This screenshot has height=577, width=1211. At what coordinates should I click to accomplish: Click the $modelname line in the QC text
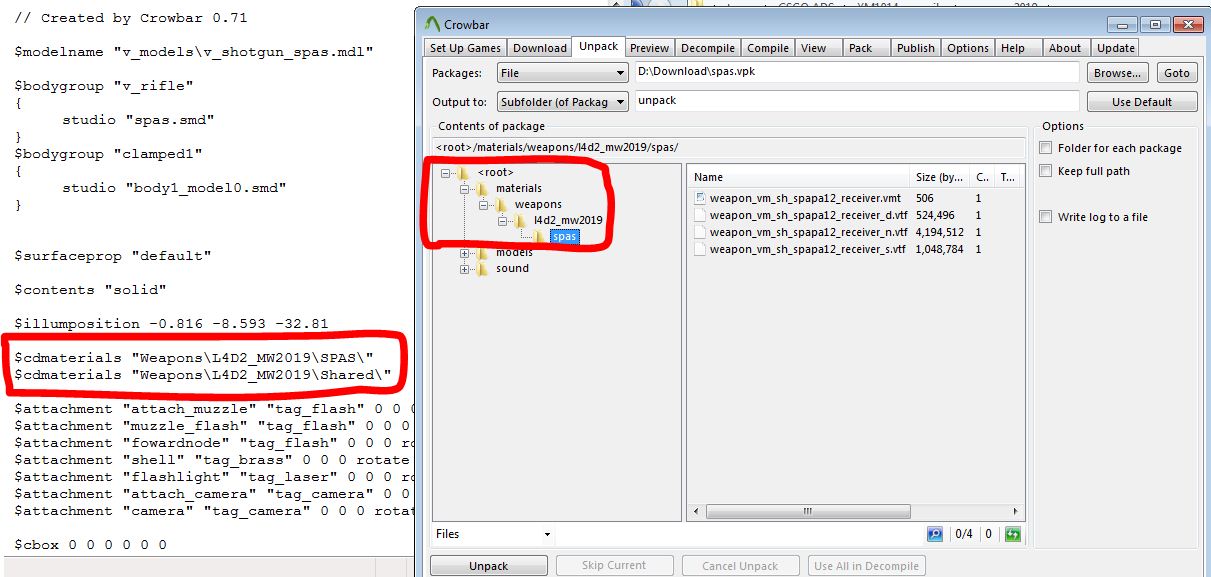[x=194, y=52]
